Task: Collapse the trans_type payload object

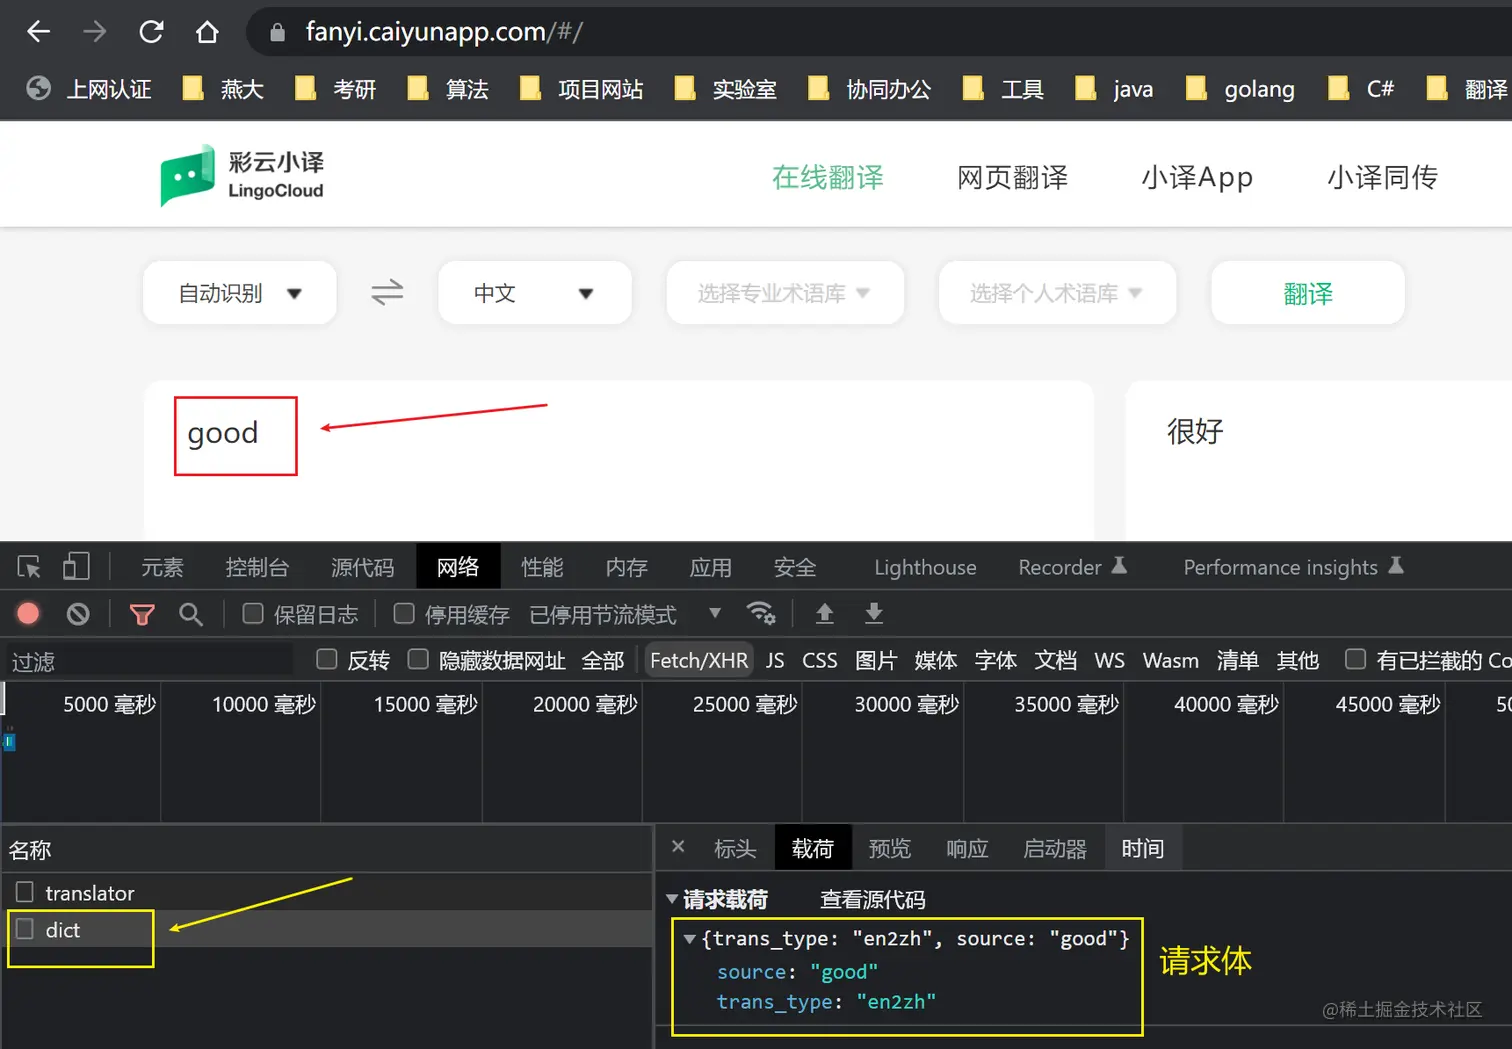Action: [689, 939]
